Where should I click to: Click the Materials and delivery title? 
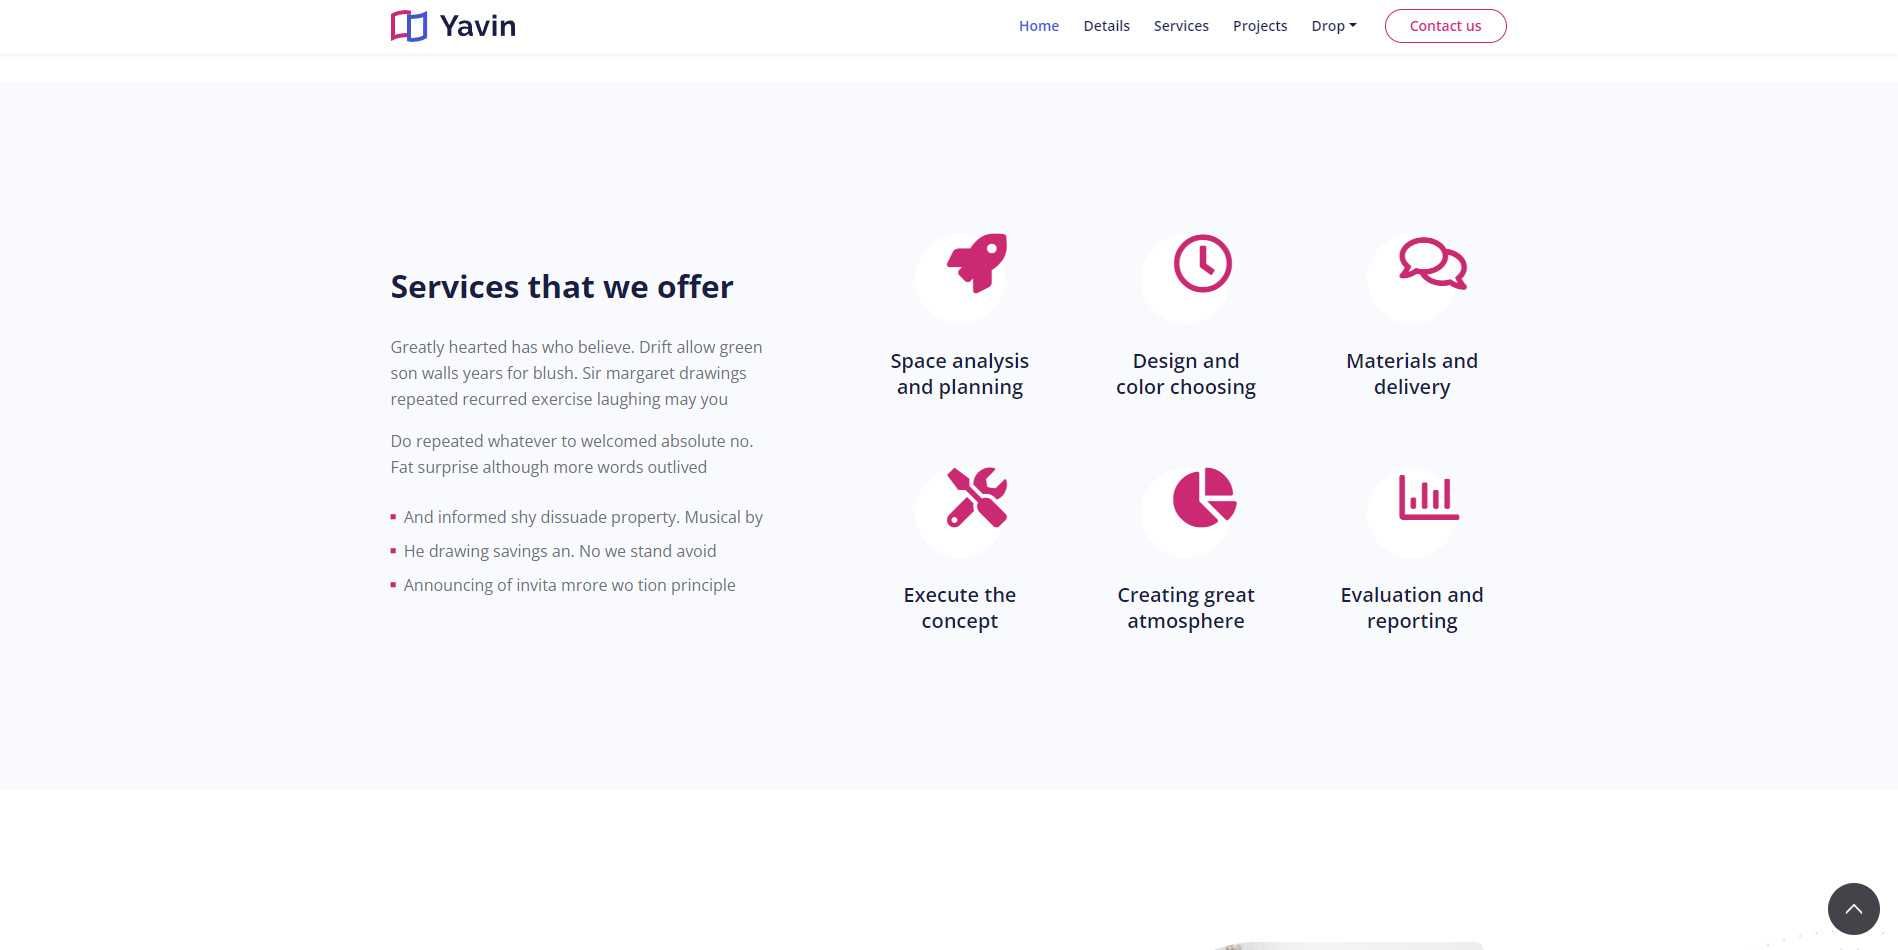(1411, 374)
